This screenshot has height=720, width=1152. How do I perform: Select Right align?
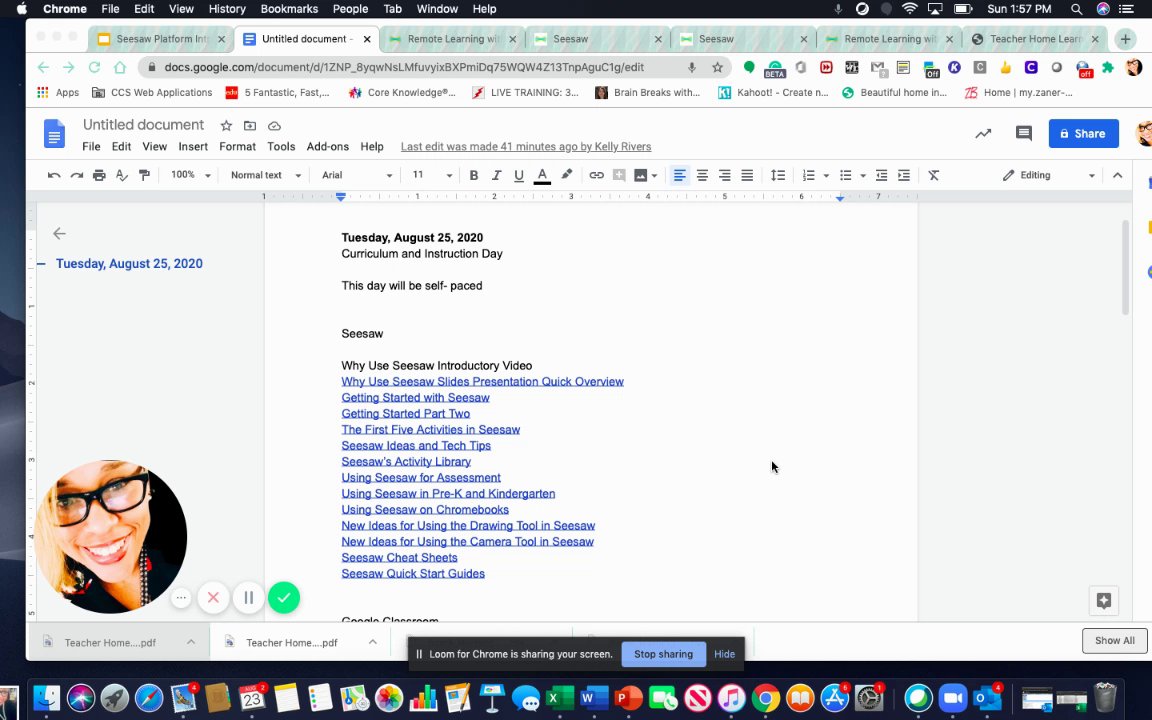tap(724, 175)
